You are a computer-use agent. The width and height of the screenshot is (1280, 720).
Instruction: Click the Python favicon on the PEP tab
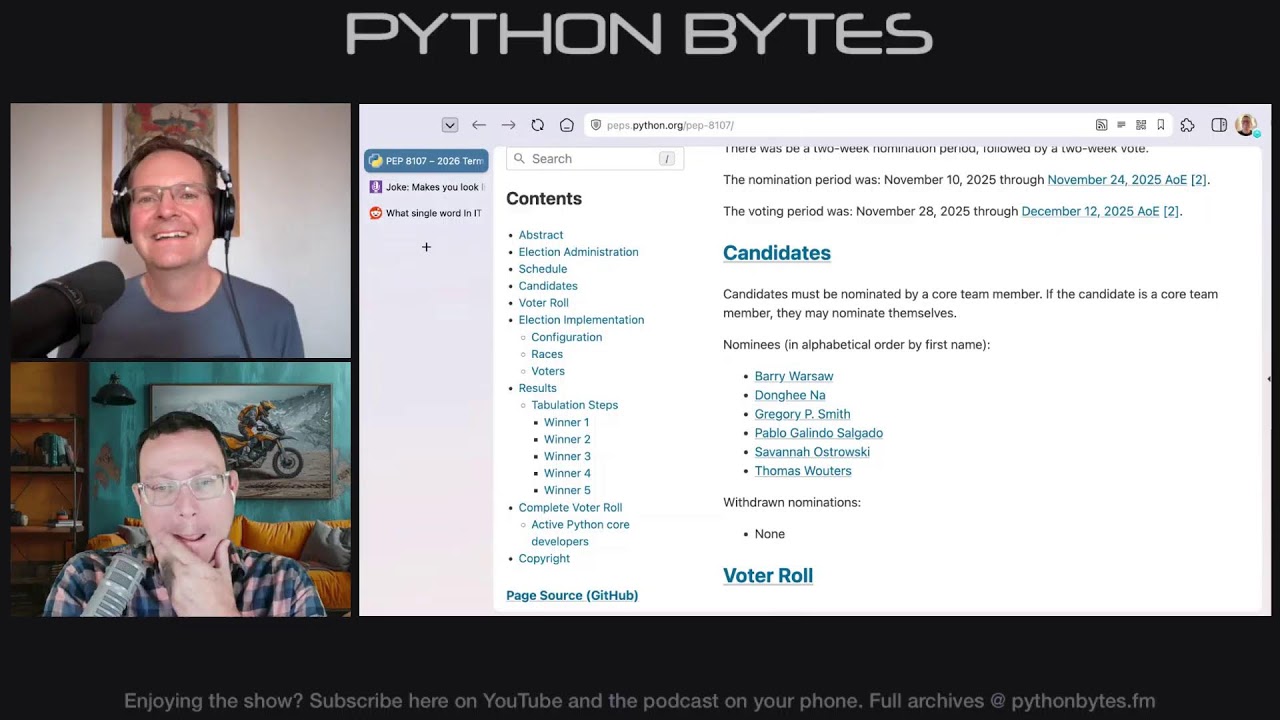pyautogui.click(x=376, y=161)
